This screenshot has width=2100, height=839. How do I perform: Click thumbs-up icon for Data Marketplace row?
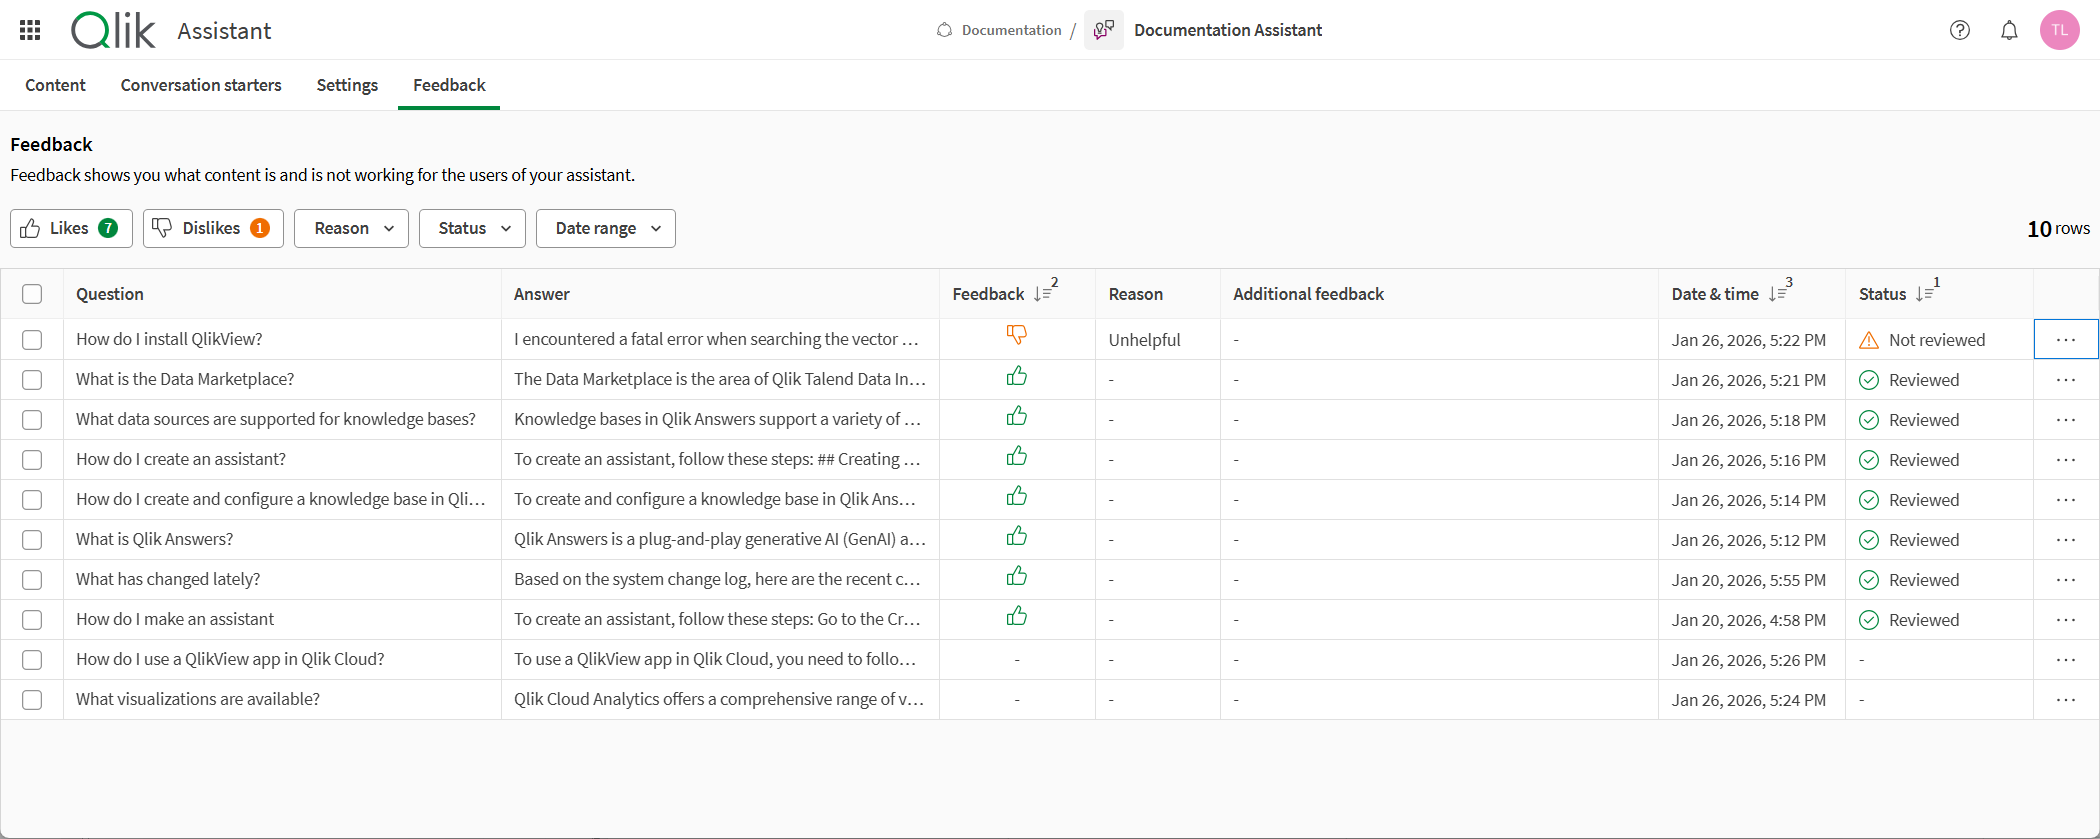(1017, 376)
